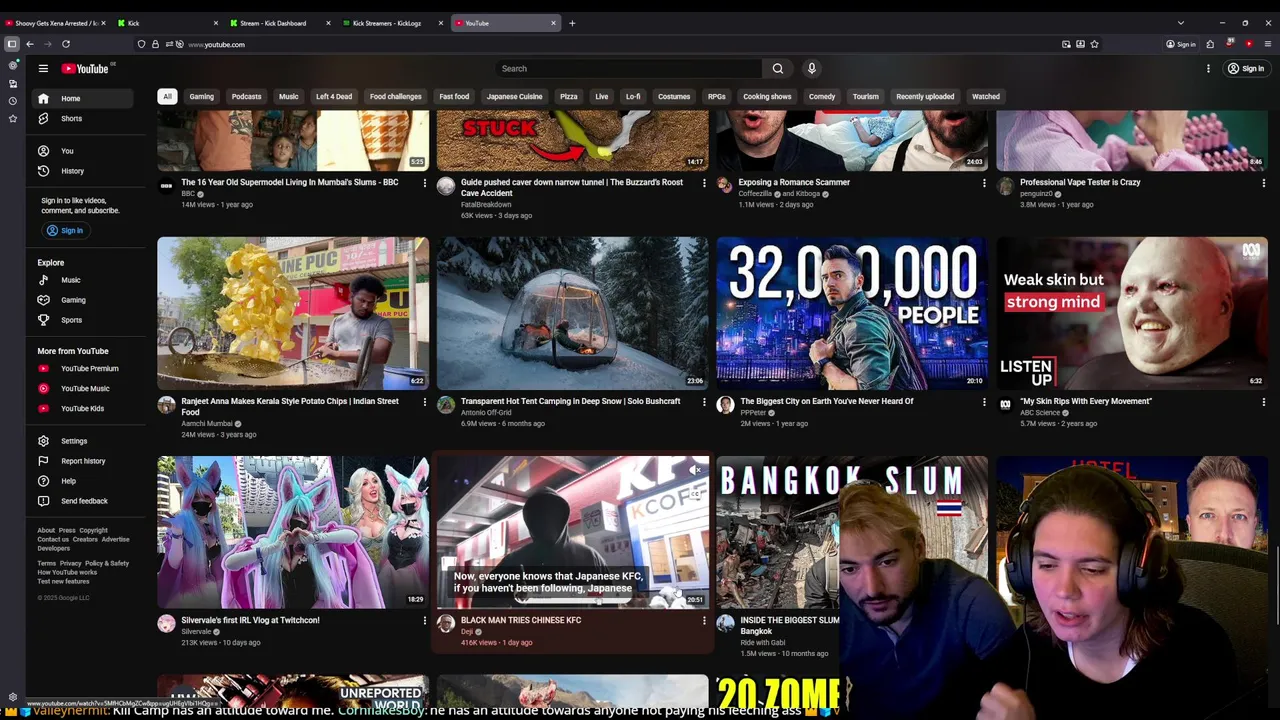
Task: Open Home in the sidebar
Action: coord(80,98)
